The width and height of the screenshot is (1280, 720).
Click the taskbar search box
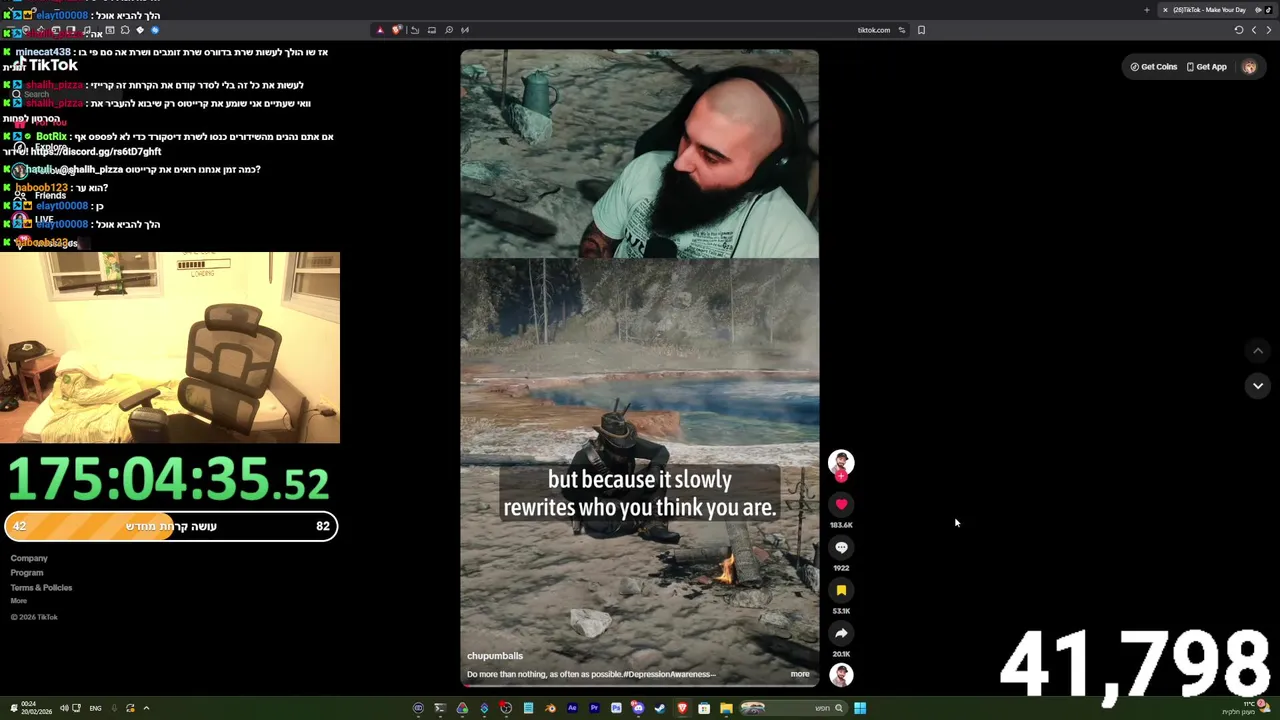pyautogui.click(x=794, y=709)
